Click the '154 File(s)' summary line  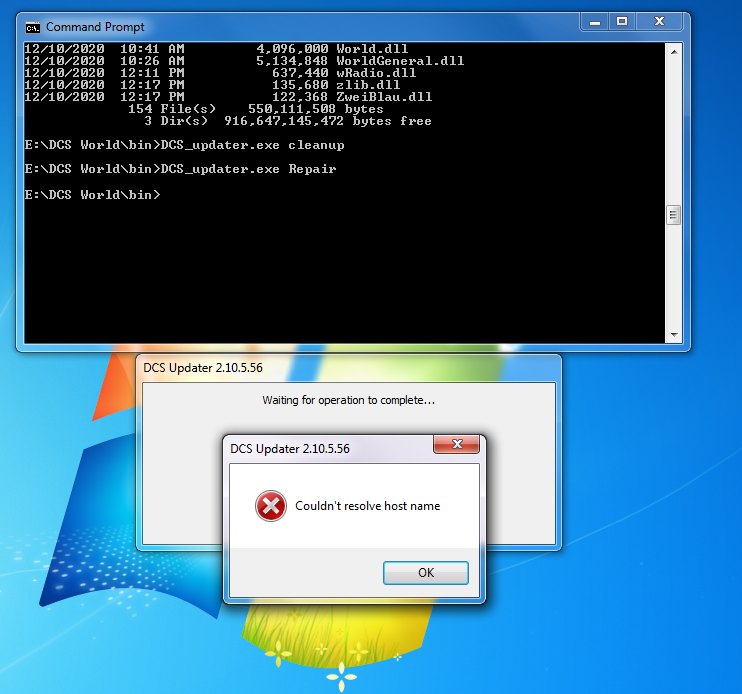pyautogui.click(x=256, y=109)
